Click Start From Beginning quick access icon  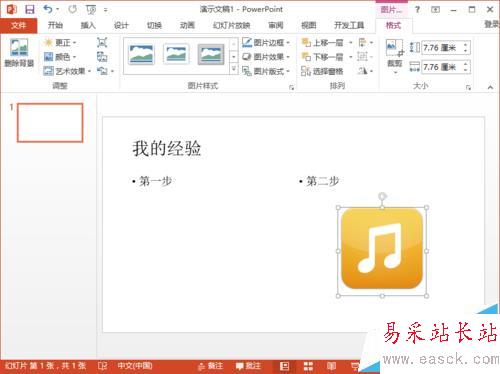click(x=91, y=10)
